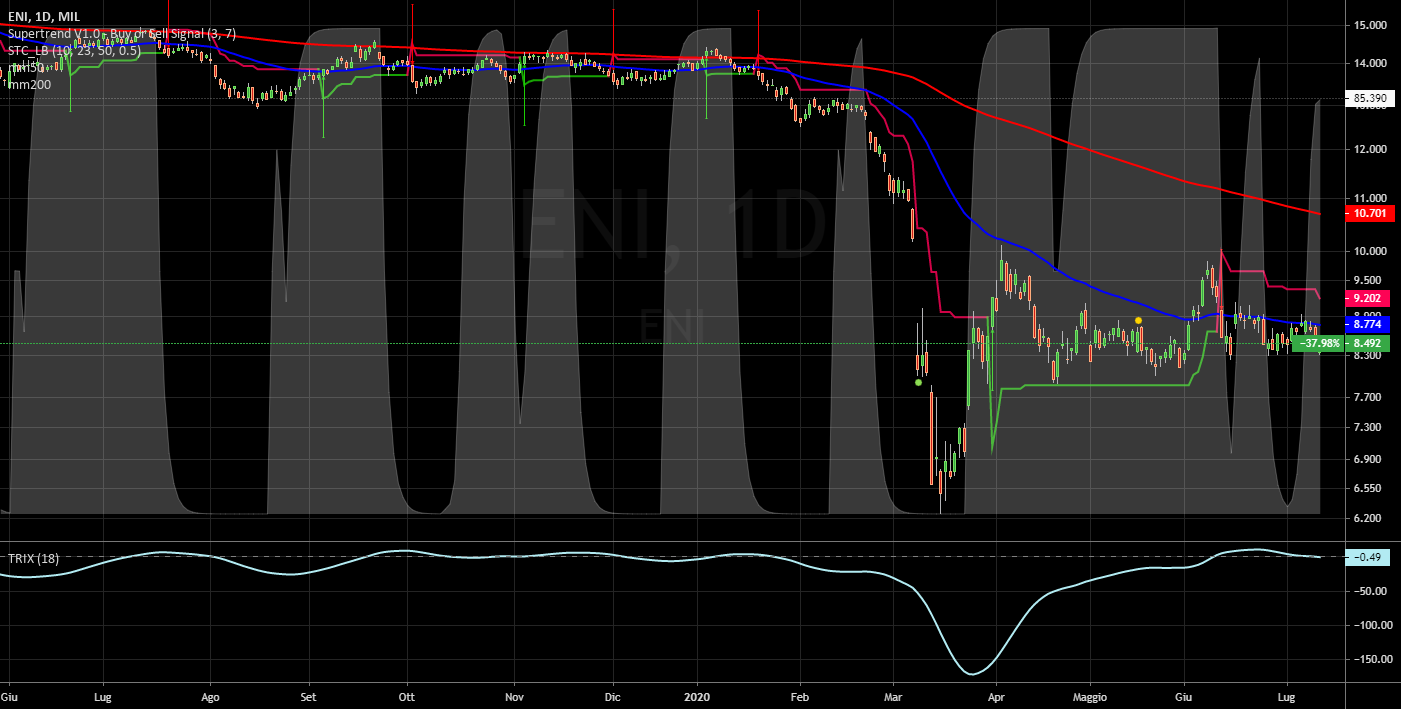Screen dimensions: 1401x709
Task: Click the 7.700 price axis value
Action: click(x=1367, y=397)
